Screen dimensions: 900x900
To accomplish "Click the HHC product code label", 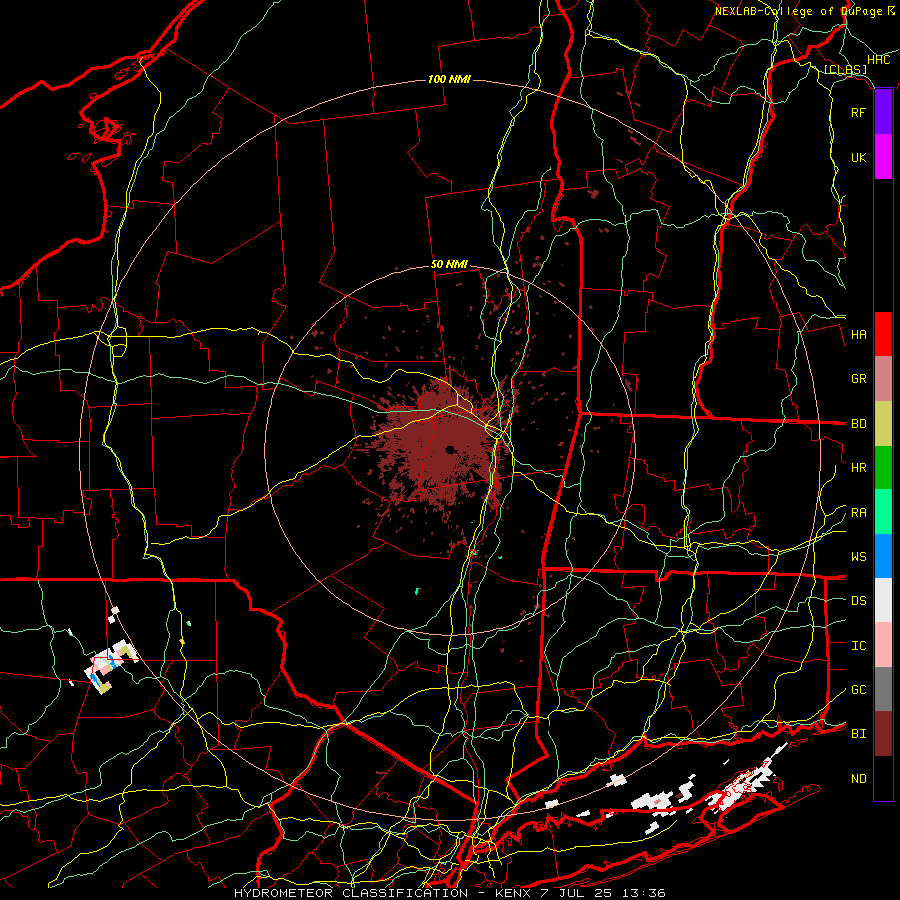I will point(878,59).
